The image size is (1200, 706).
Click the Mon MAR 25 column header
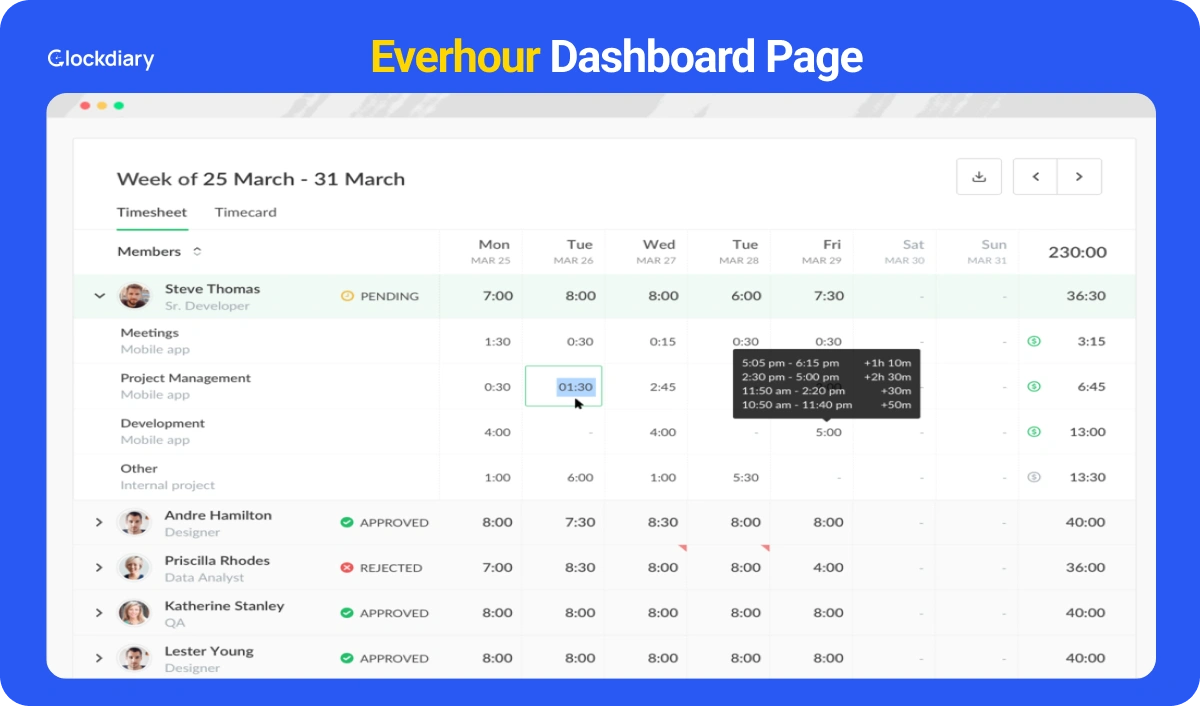[x=493, y=252]
